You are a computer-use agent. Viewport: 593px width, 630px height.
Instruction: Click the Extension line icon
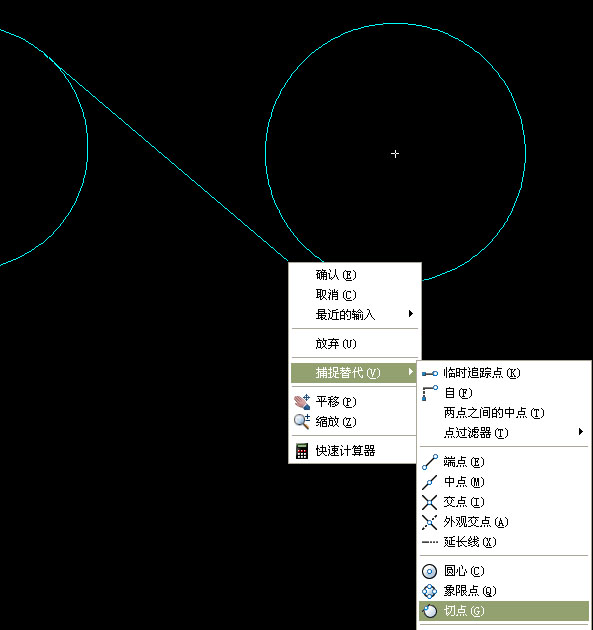[x=429, y=542]
